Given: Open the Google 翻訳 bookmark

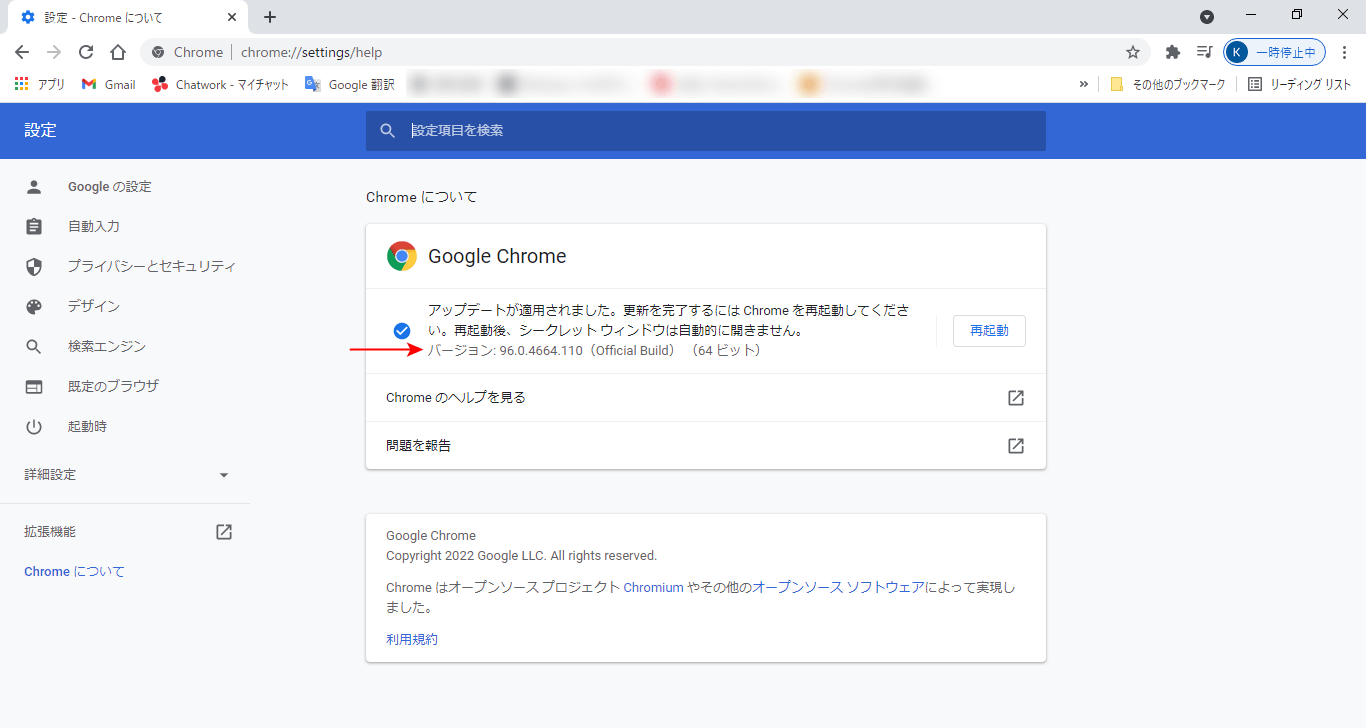Looking at the screenshot, I should [350, 84].
